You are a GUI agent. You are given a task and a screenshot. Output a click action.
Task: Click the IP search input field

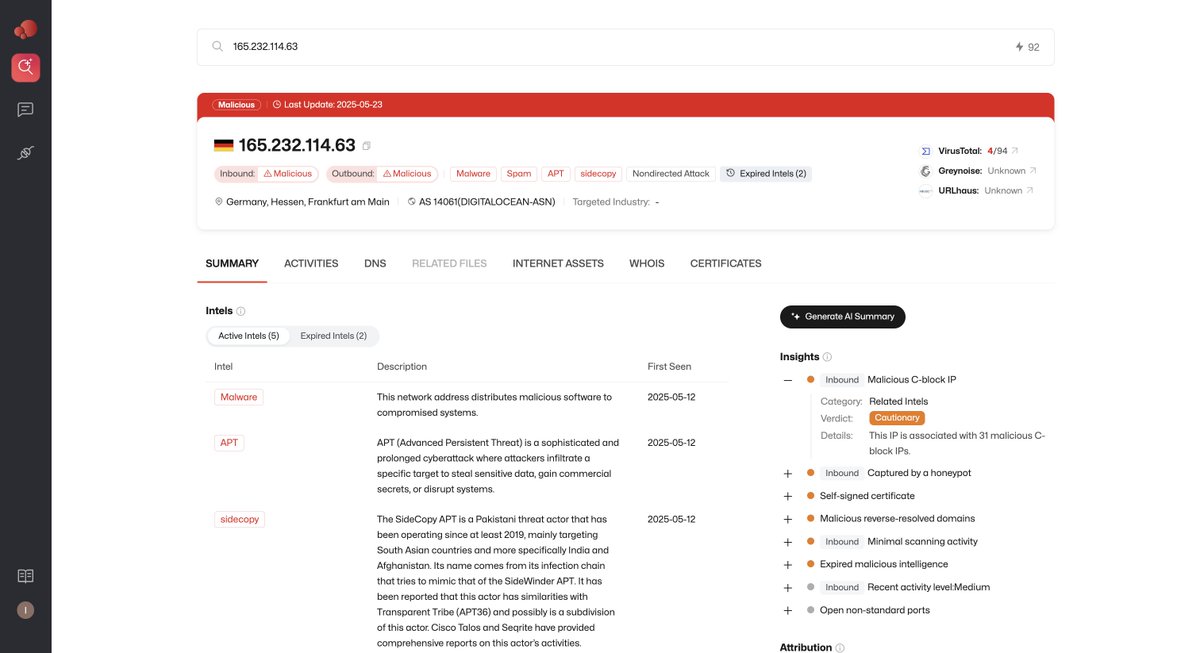625,47
